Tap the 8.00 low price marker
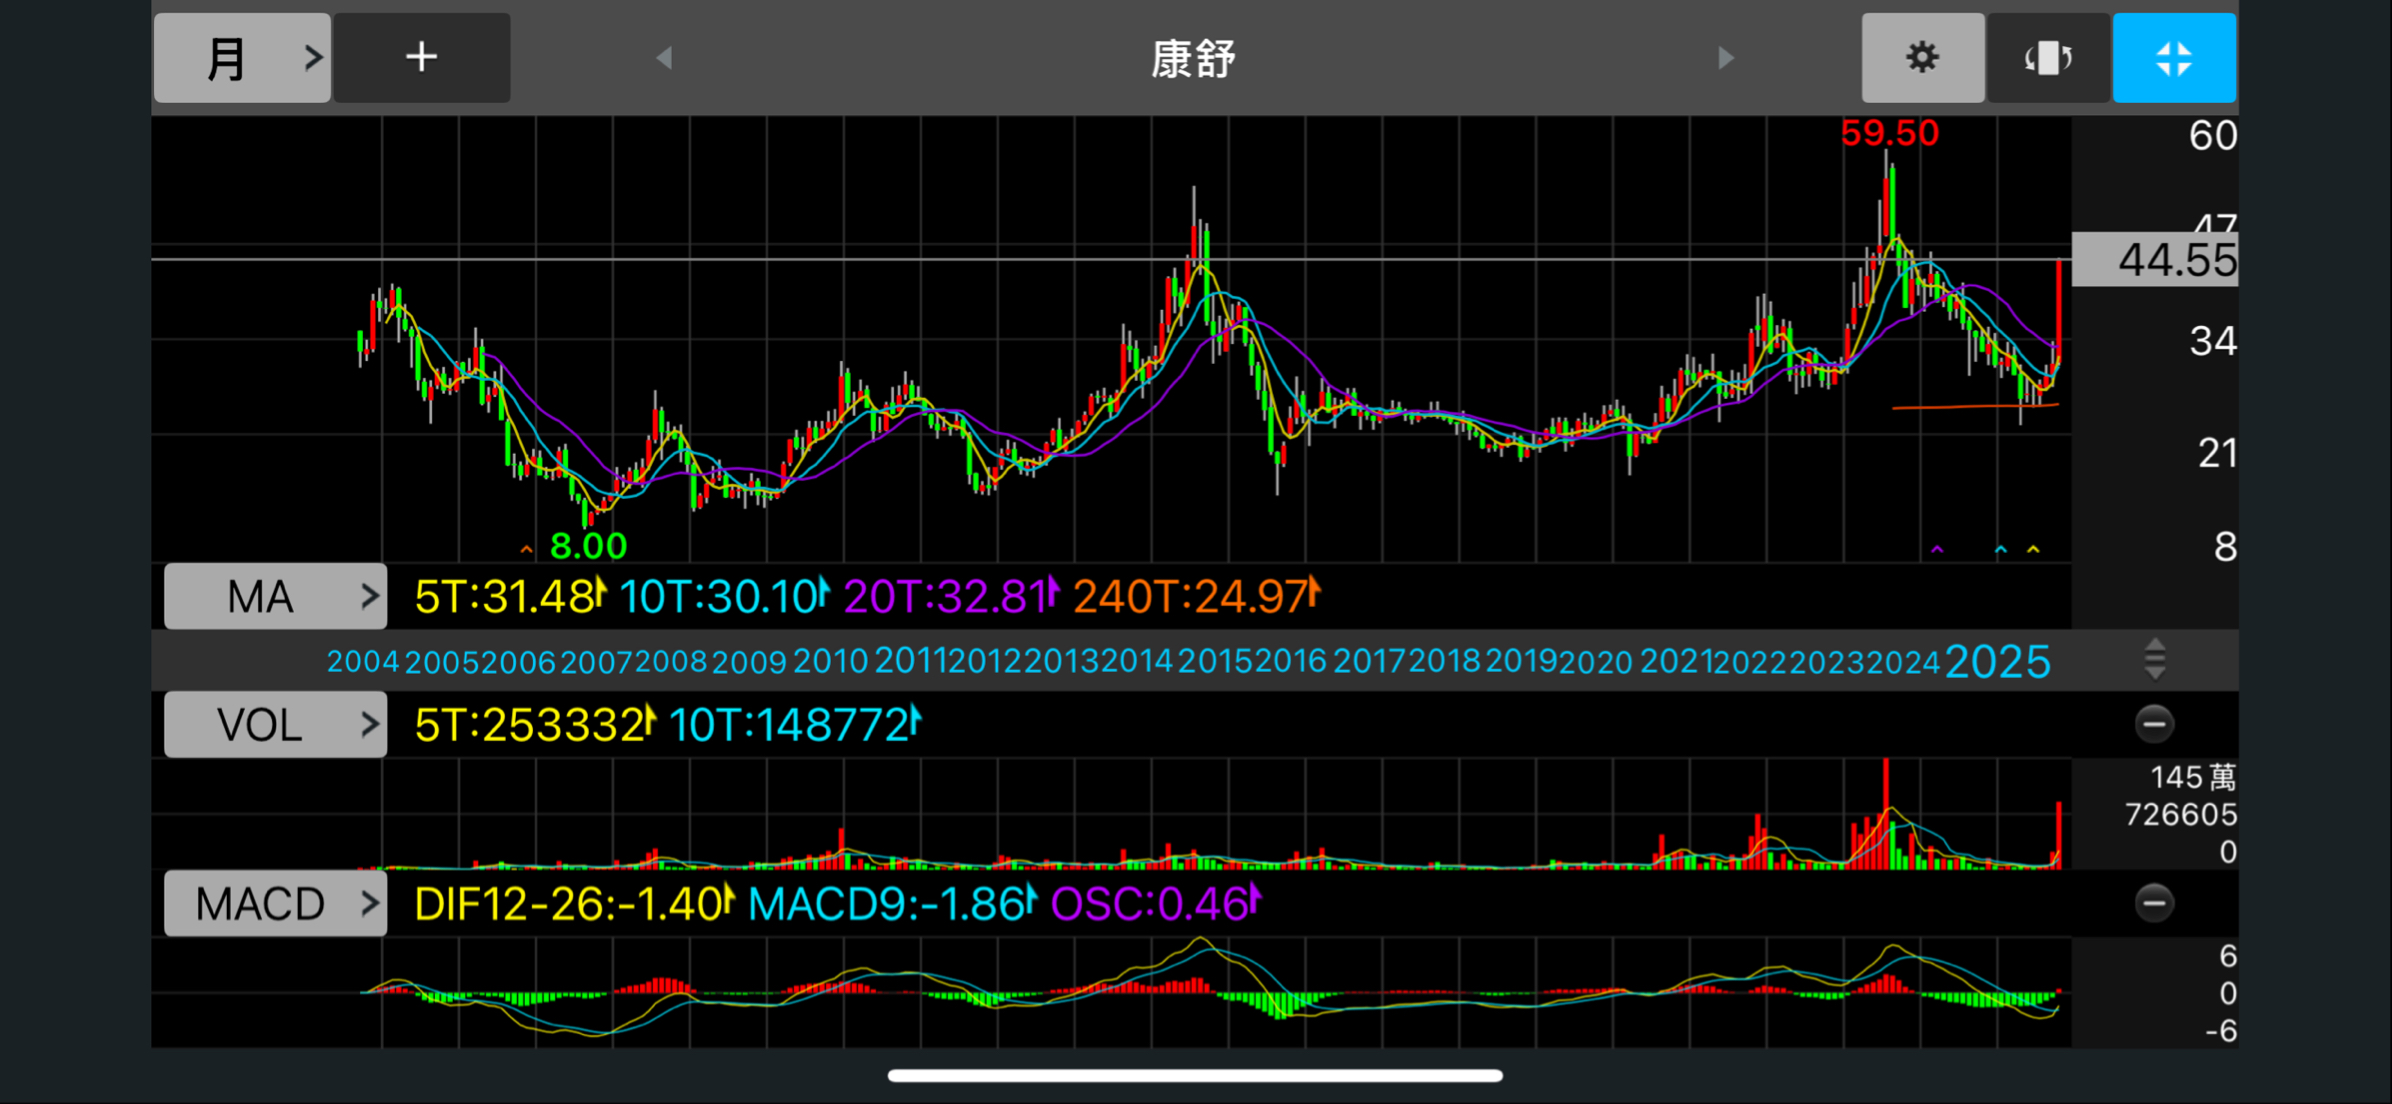This screenshot has height=1104, width=2392. 588,546
